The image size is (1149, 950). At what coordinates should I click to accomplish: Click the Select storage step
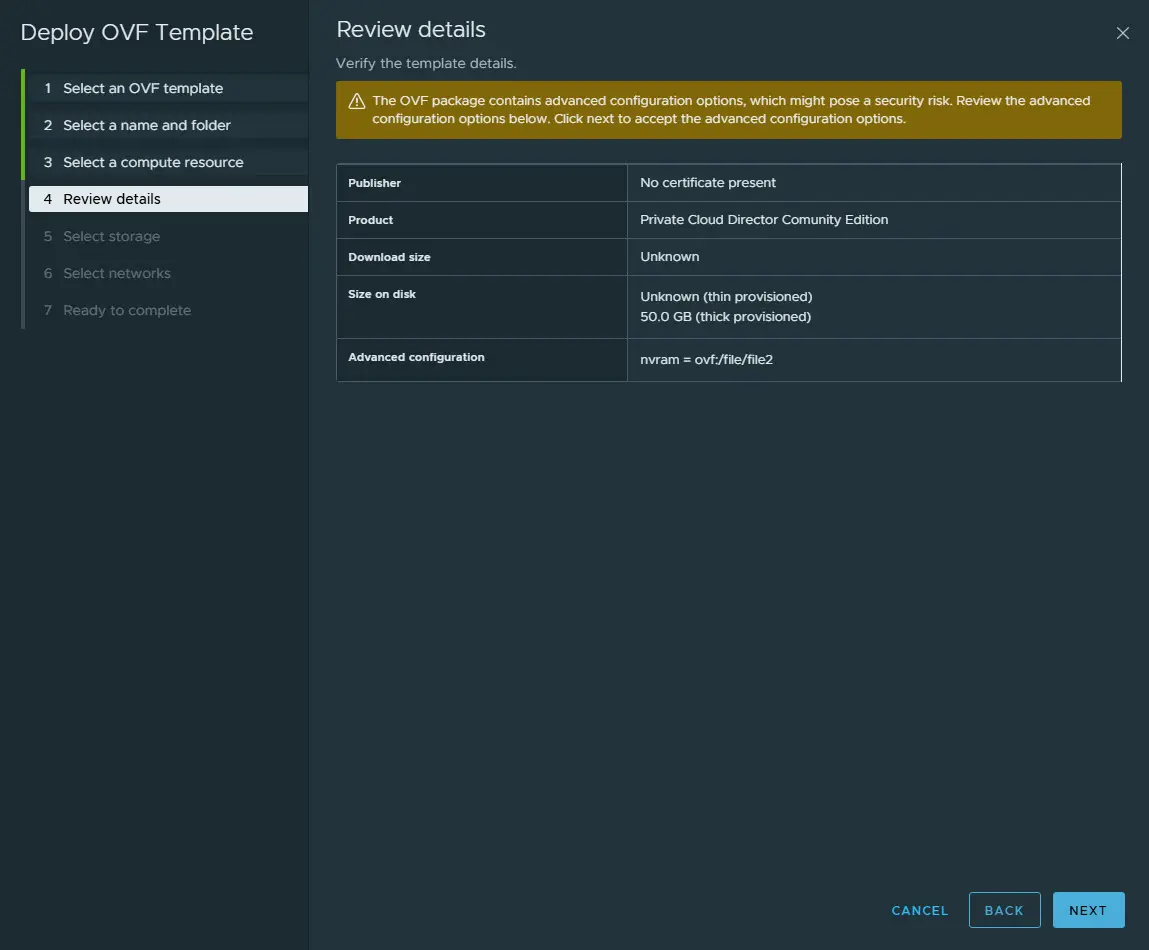coord(111,236)
